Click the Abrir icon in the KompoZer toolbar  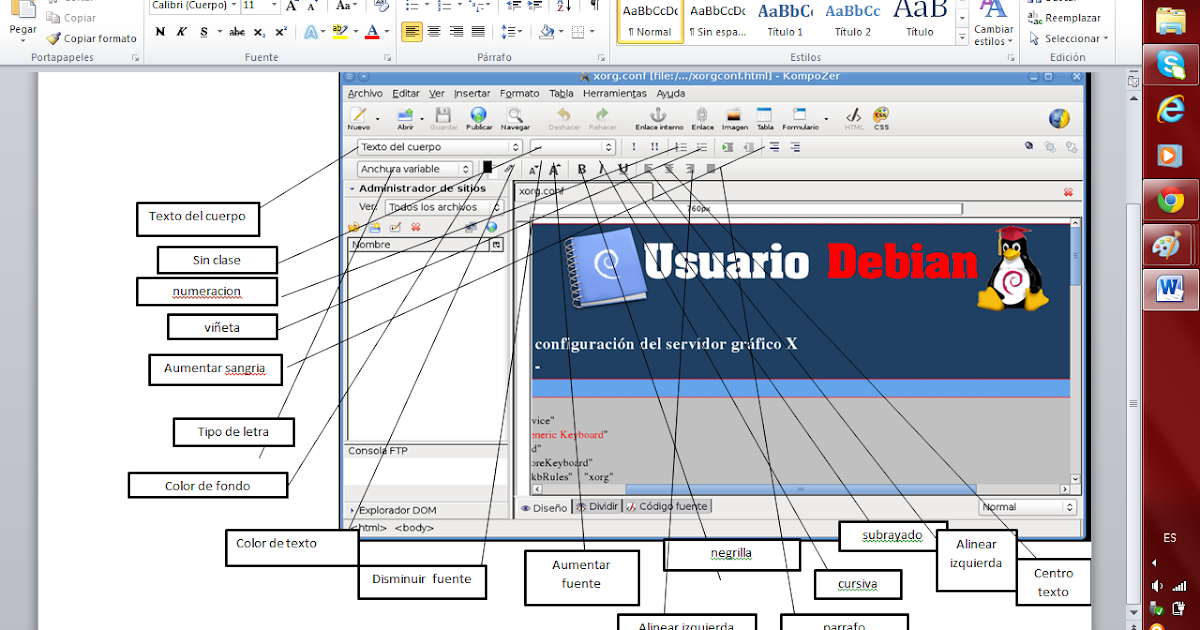click(x=405, y=119)
